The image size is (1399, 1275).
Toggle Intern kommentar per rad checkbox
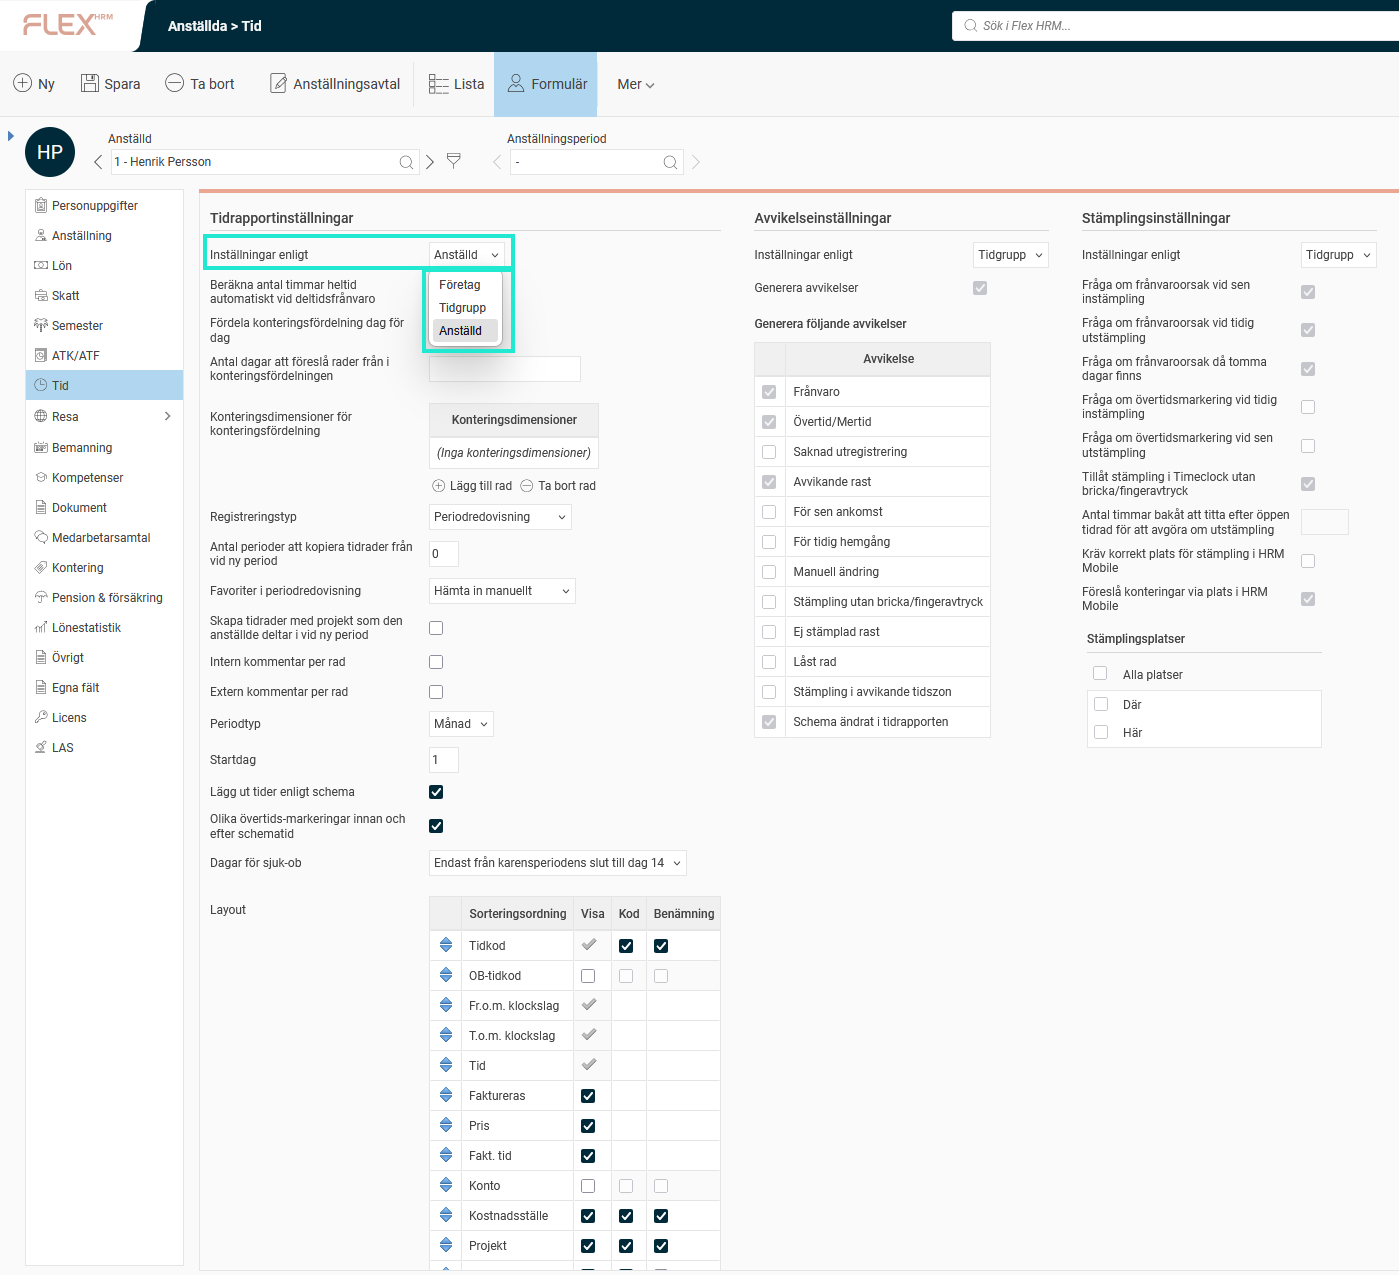click(x=436, y=662)
